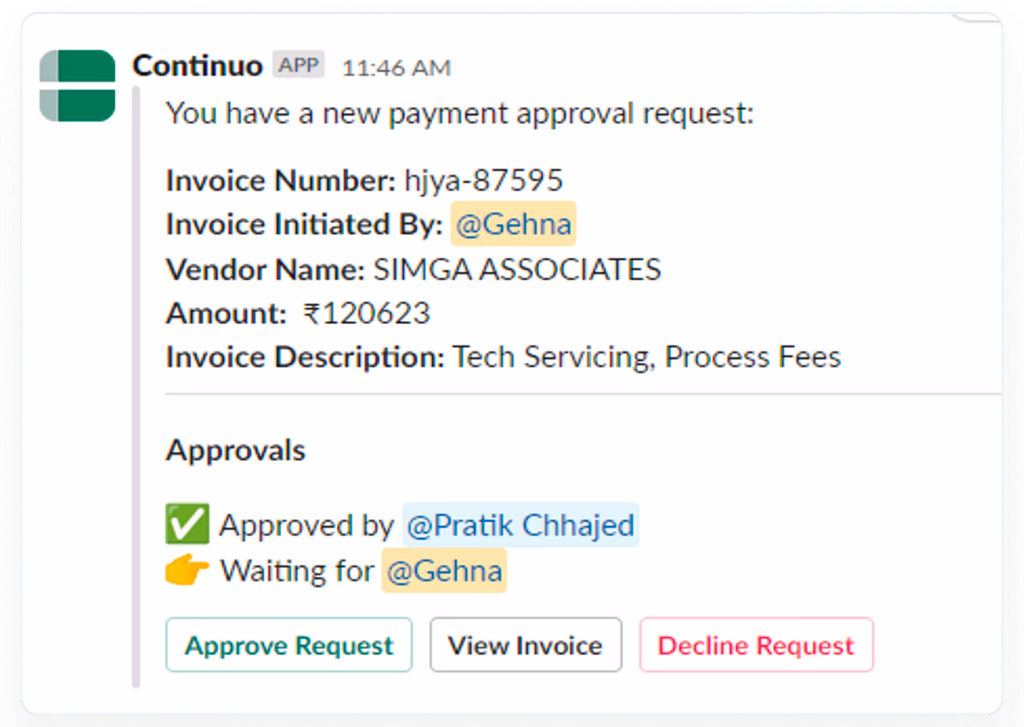Click the Tech Servicing, Process Fees description
1024x727 pixels.
[x=646, y=357]
